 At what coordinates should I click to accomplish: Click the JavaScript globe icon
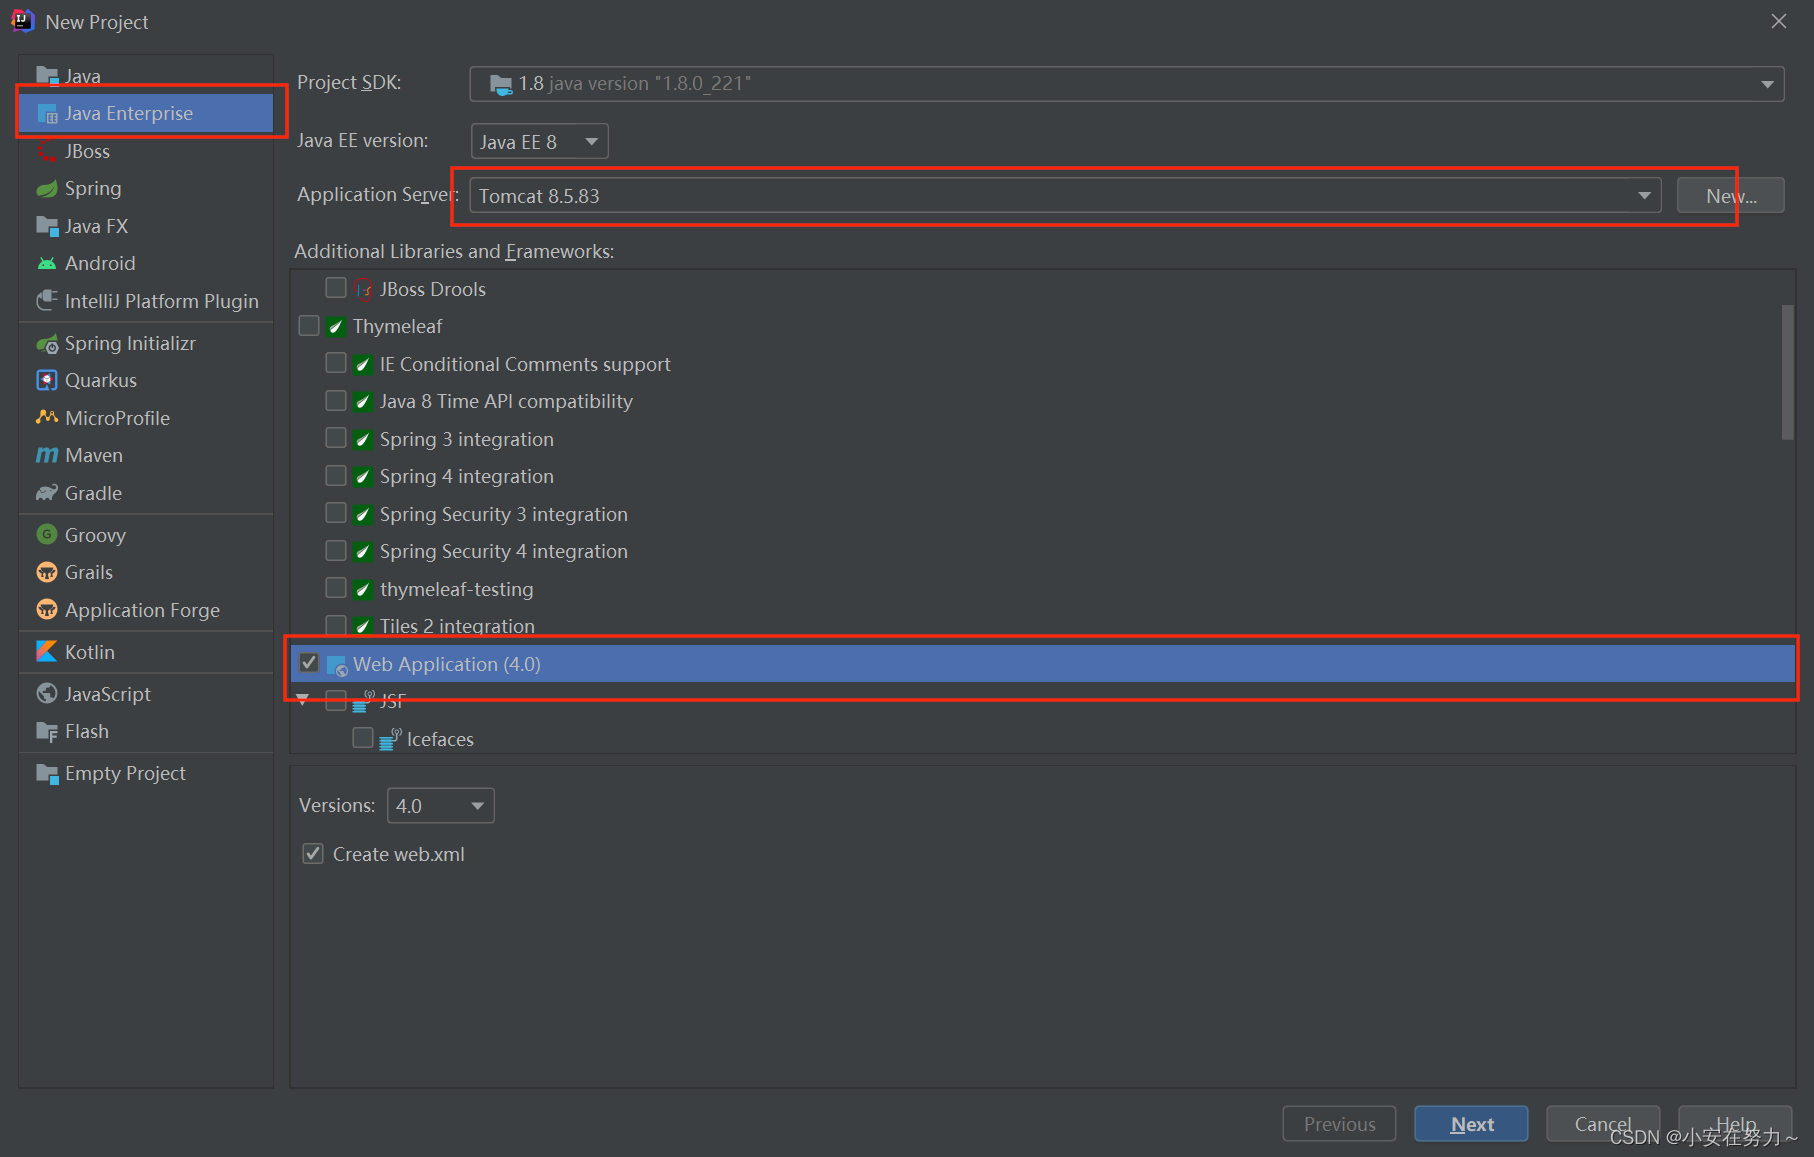pos(47,694)
